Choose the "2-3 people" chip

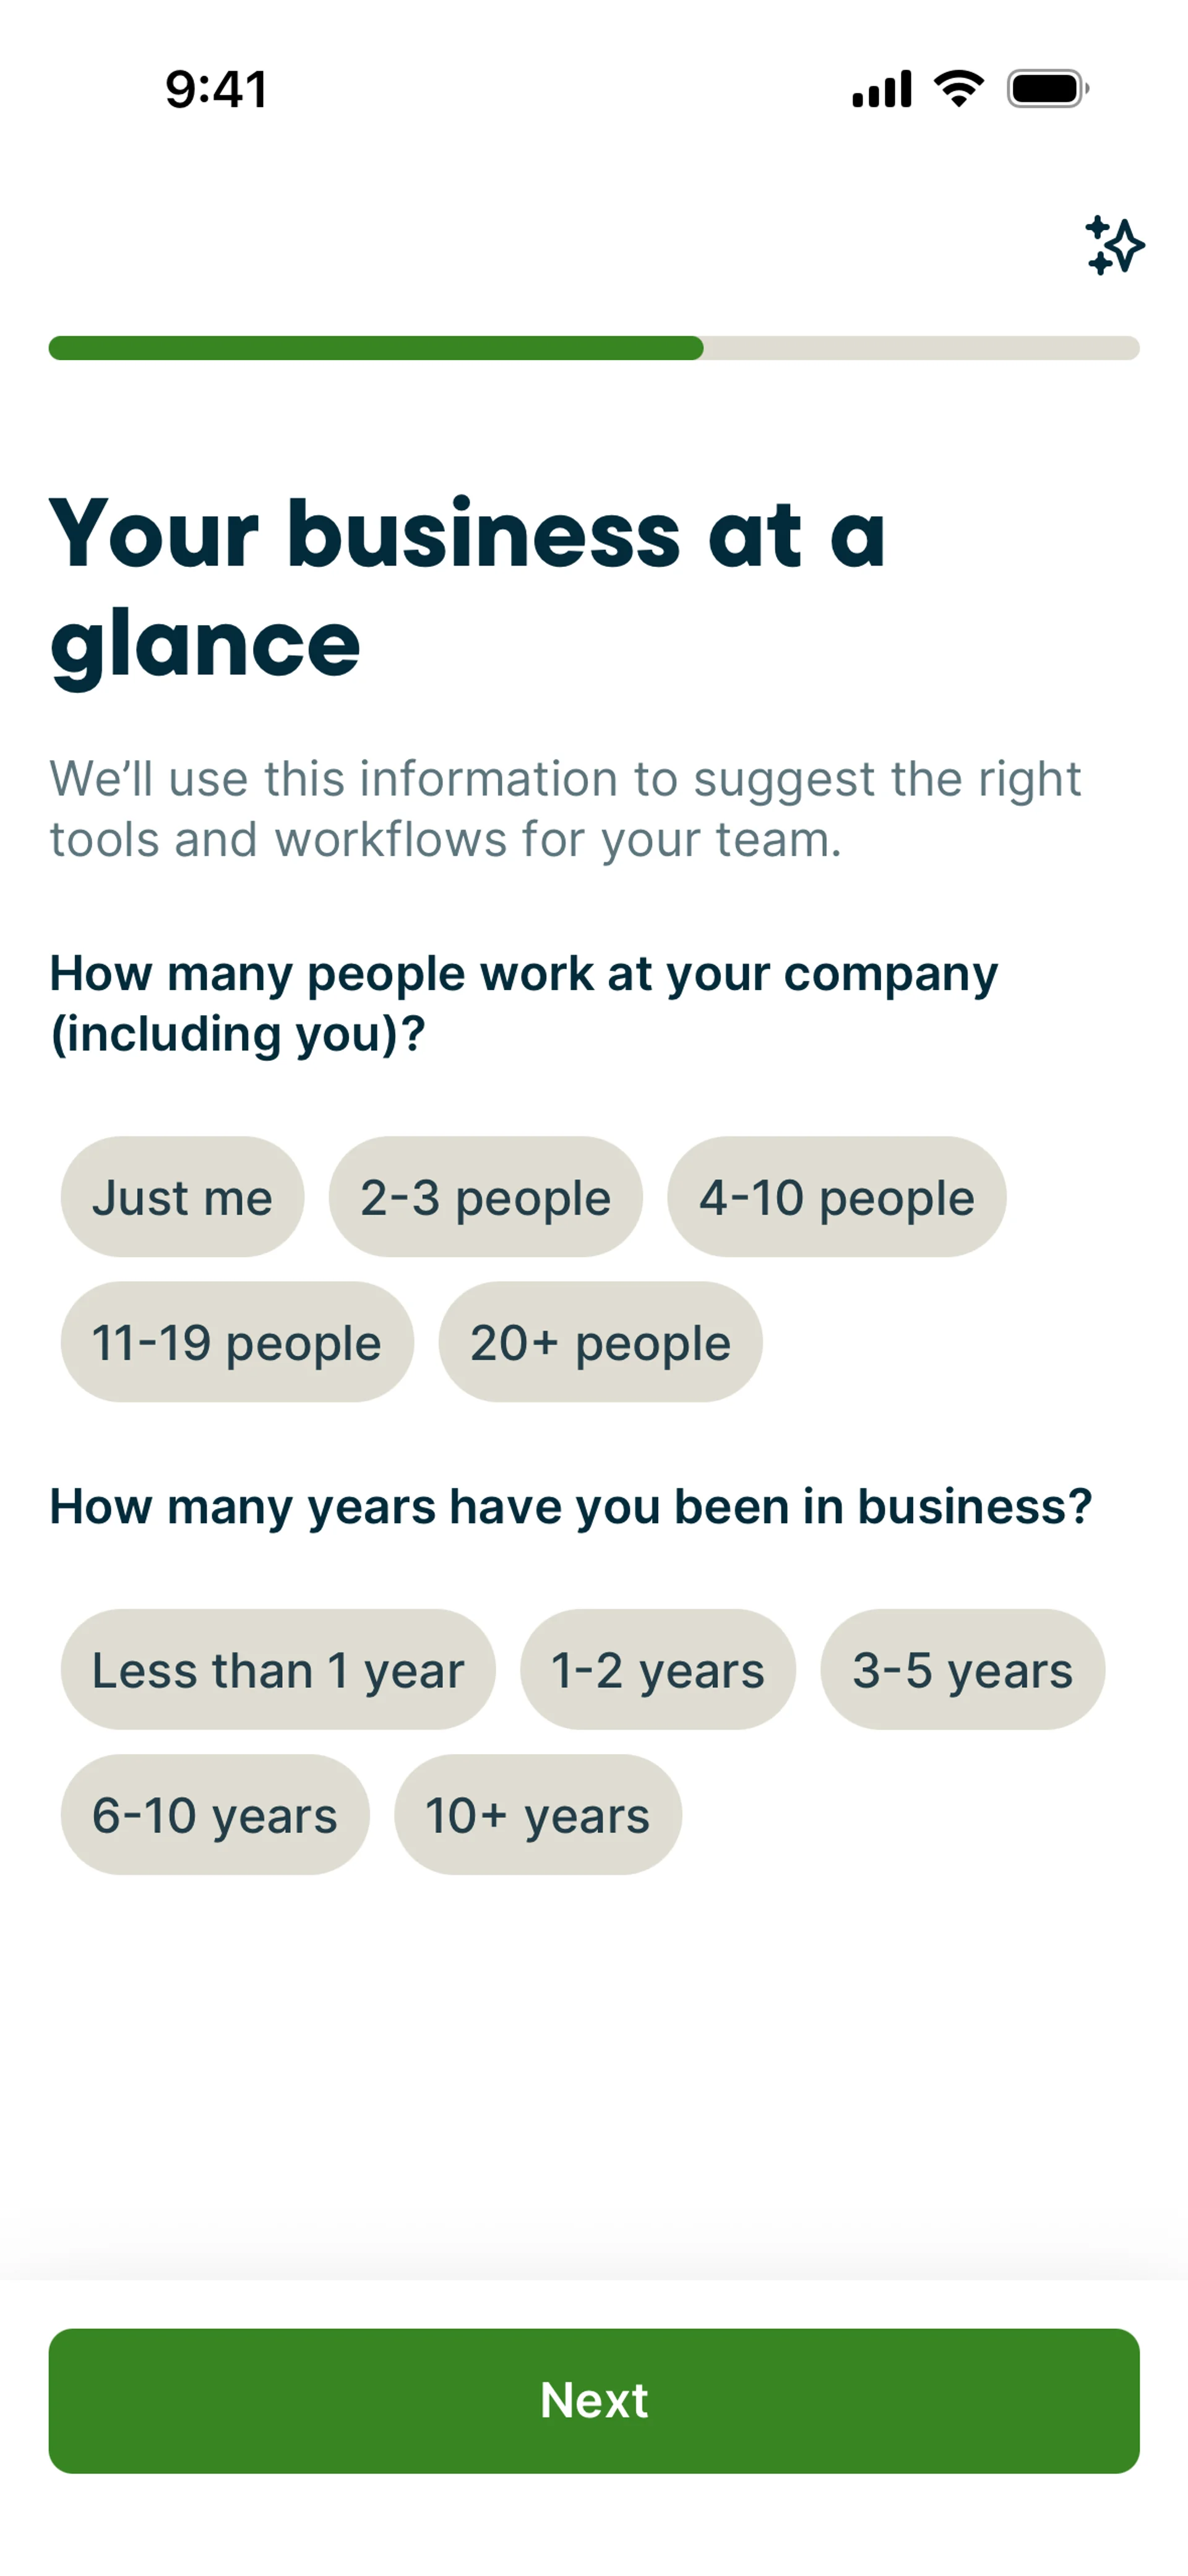pos(485,1197)
